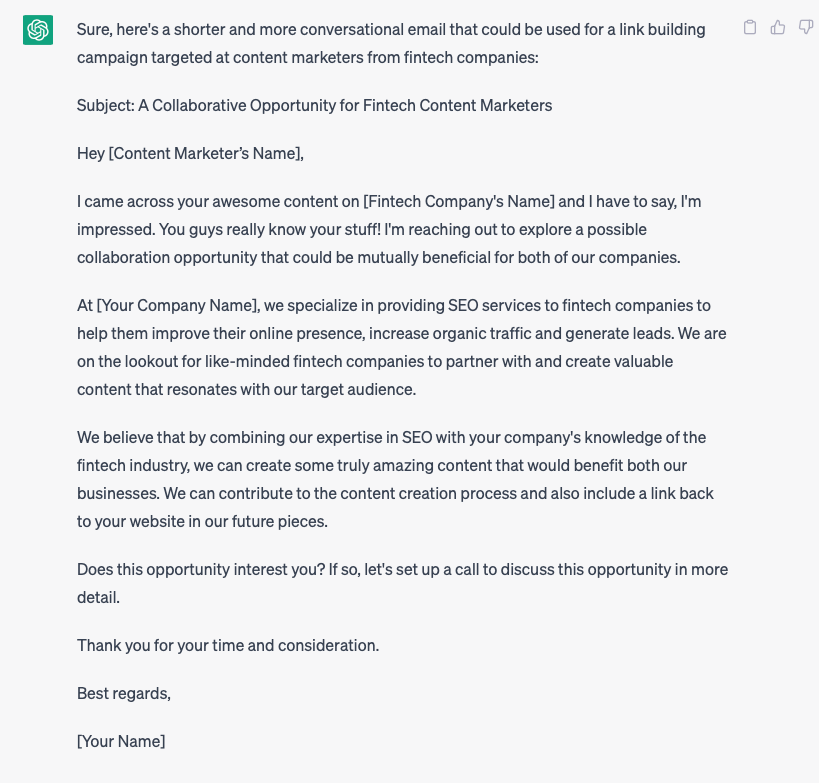Click the '[Your Name]' signature placeholder

click(x=121, y=741)
